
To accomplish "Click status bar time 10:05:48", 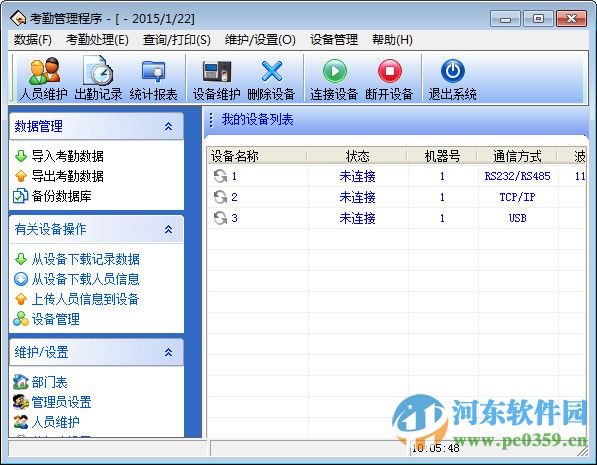I will point(436,448).
